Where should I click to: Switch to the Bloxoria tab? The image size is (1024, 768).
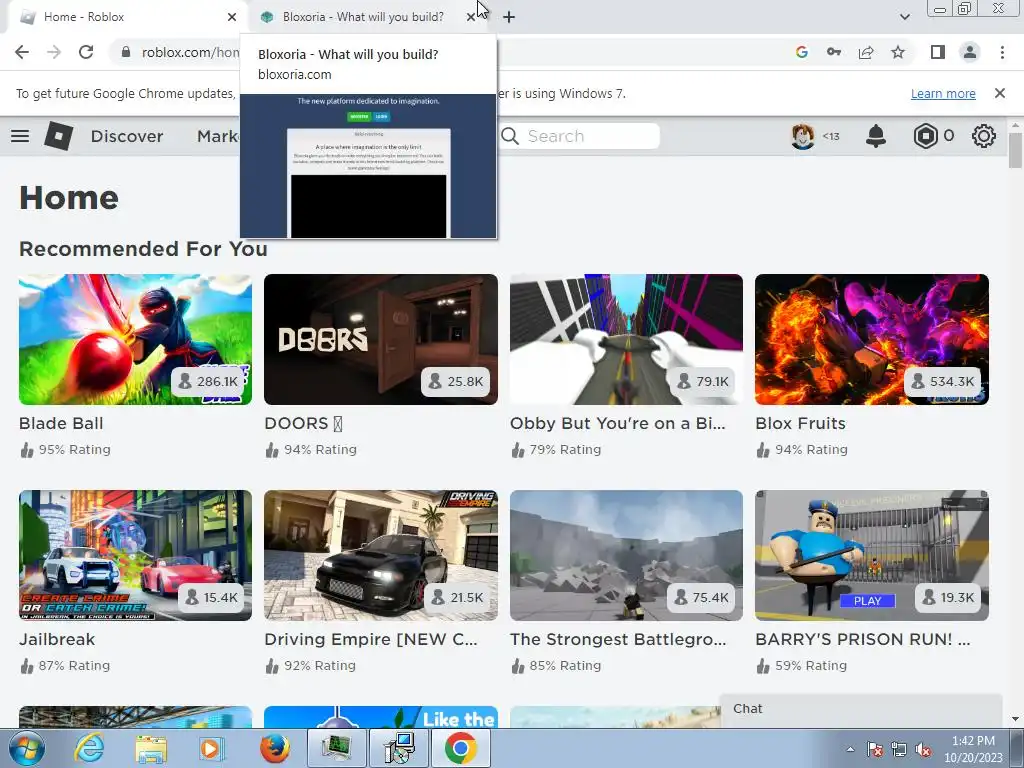[362, 17]
